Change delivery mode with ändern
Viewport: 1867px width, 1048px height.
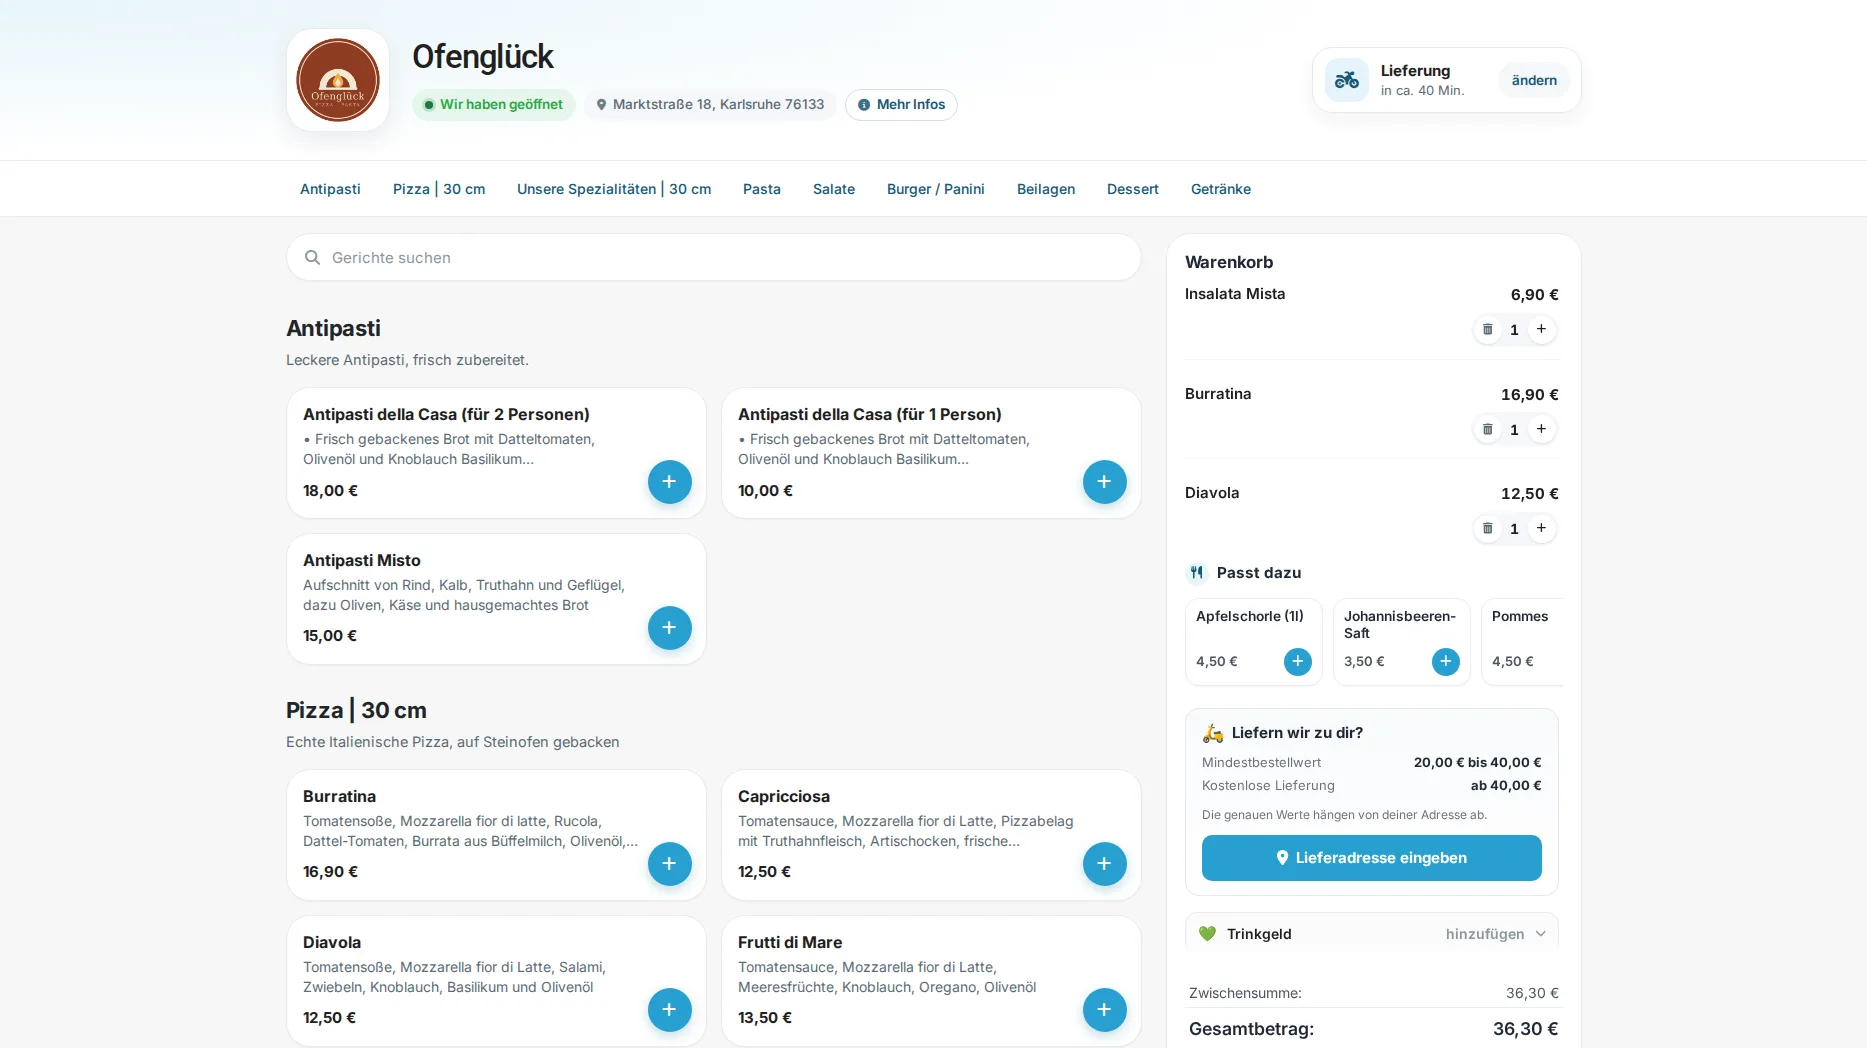click(x=1534, y=80)
